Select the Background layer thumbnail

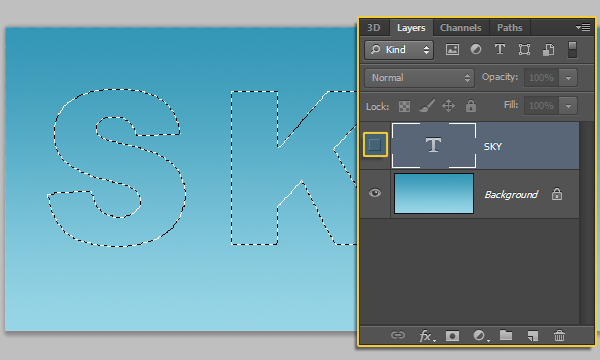tap(434, 193)
